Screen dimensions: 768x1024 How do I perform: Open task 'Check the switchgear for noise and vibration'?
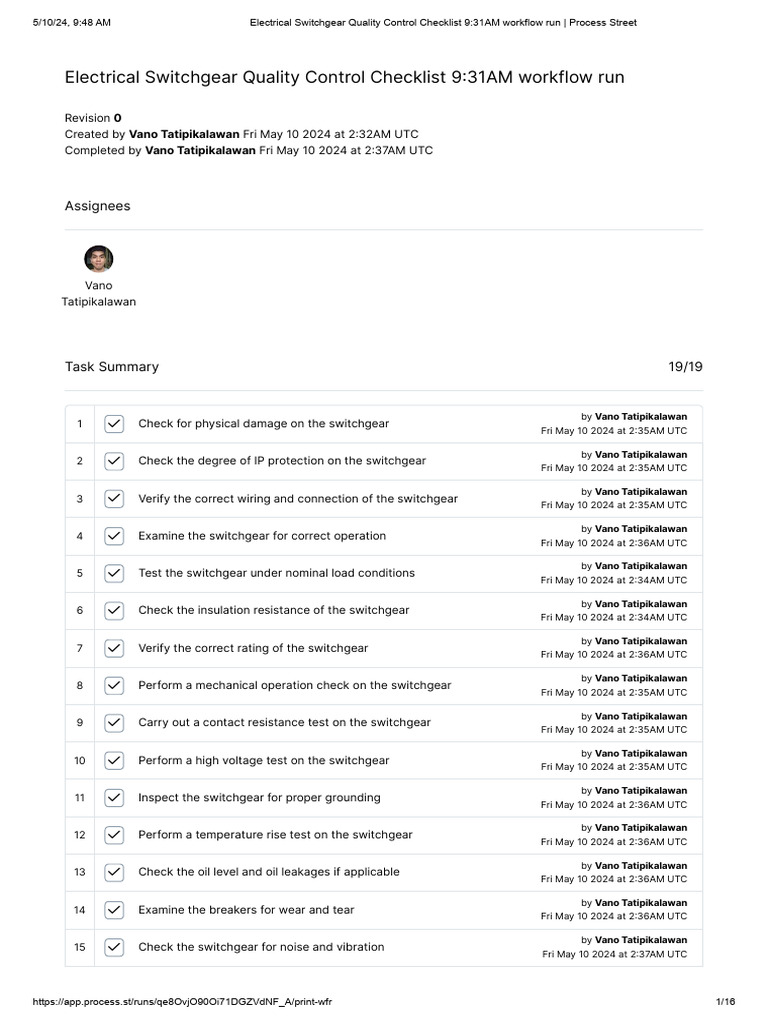[x=261, y=947]
